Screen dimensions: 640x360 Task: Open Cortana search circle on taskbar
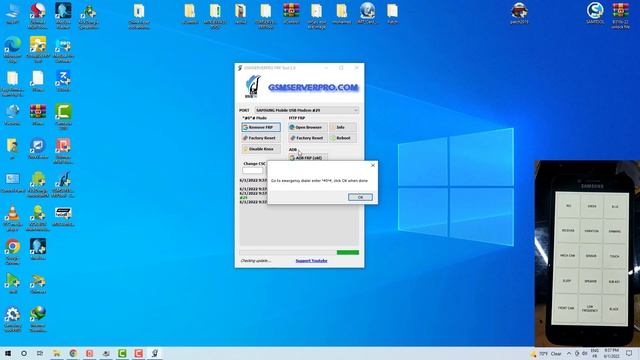click(x=24, y=353)
